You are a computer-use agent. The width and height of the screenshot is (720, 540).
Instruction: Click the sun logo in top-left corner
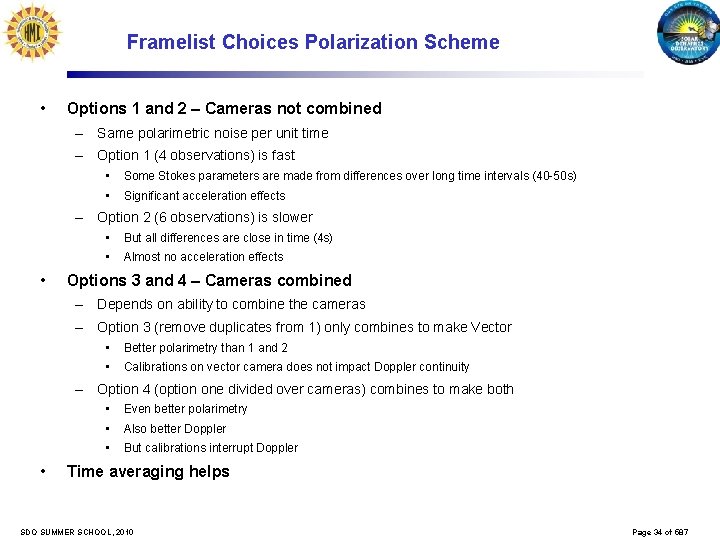(x=32, y=34)
